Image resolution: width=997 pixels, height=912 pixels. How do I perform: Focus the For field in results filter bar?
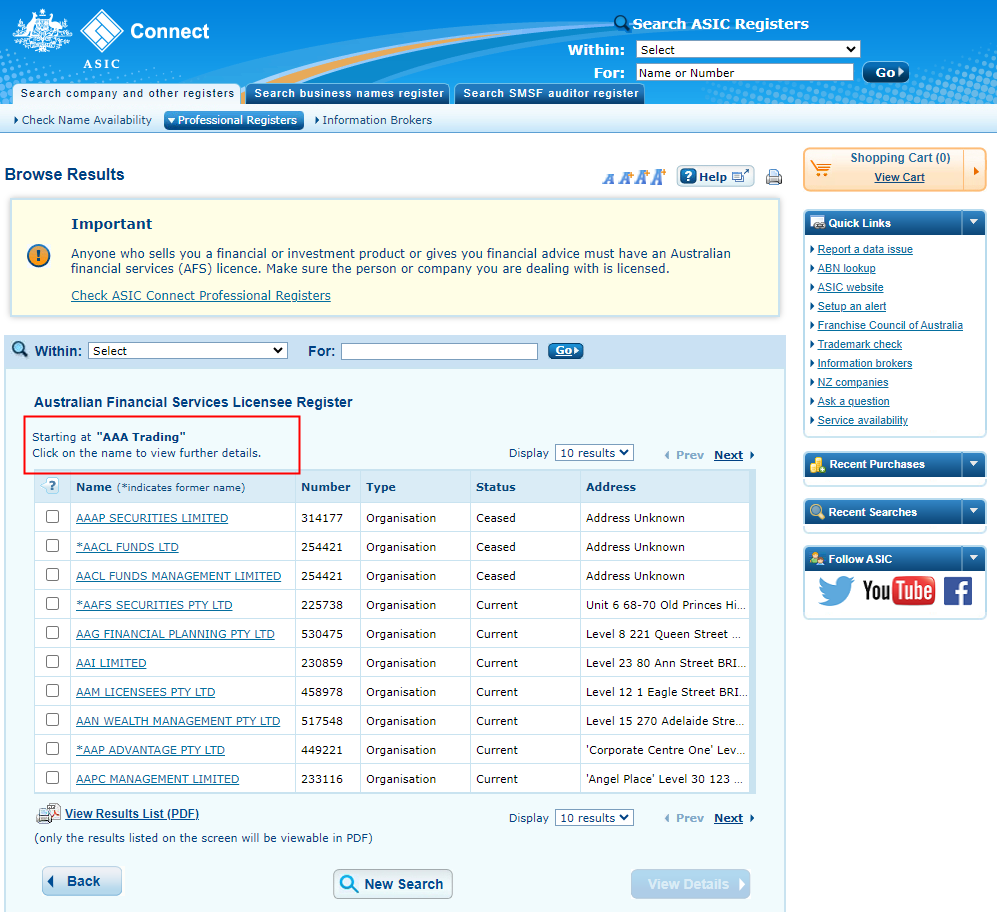[439, 351]
